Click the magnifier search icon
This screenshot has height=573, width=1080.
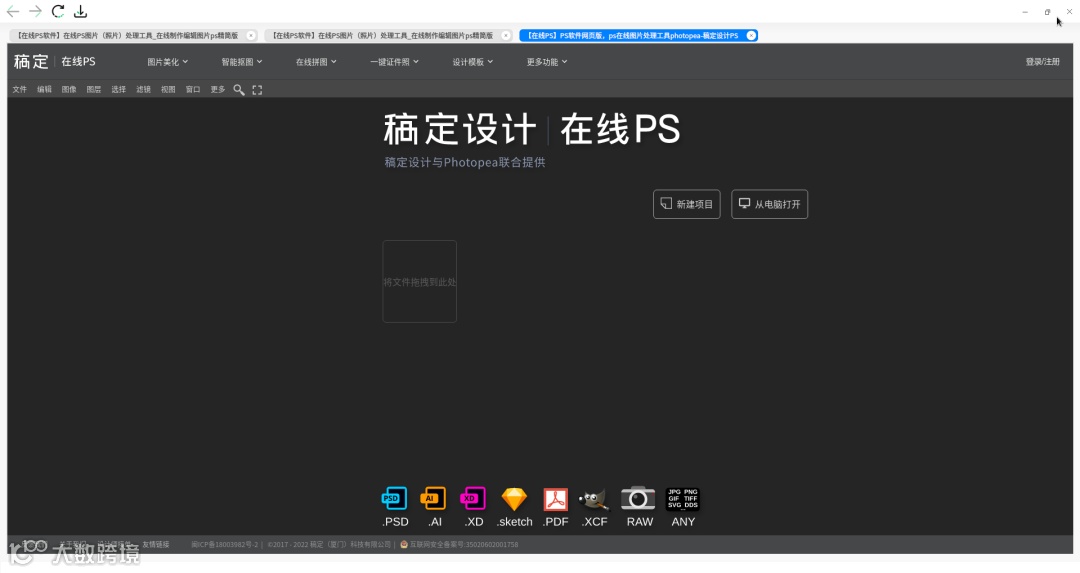(238, 90)
